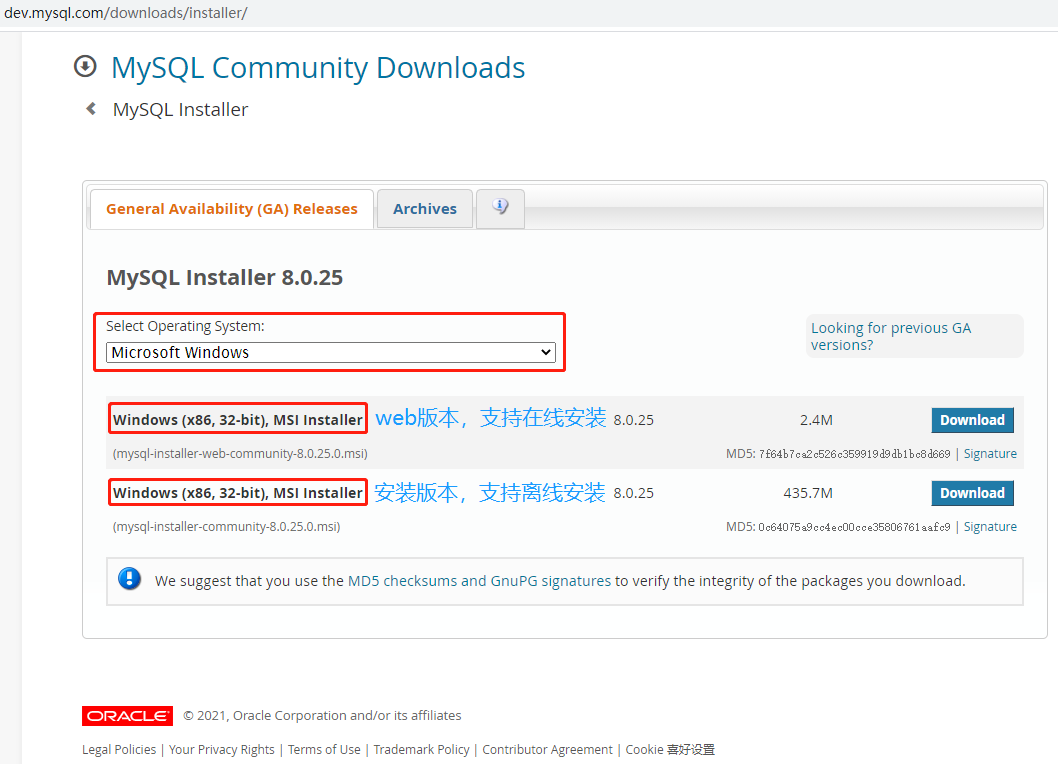Expand the Select Operating System dropdown
This screenshot has width=1058, height=764.
[x=330, y=352]
